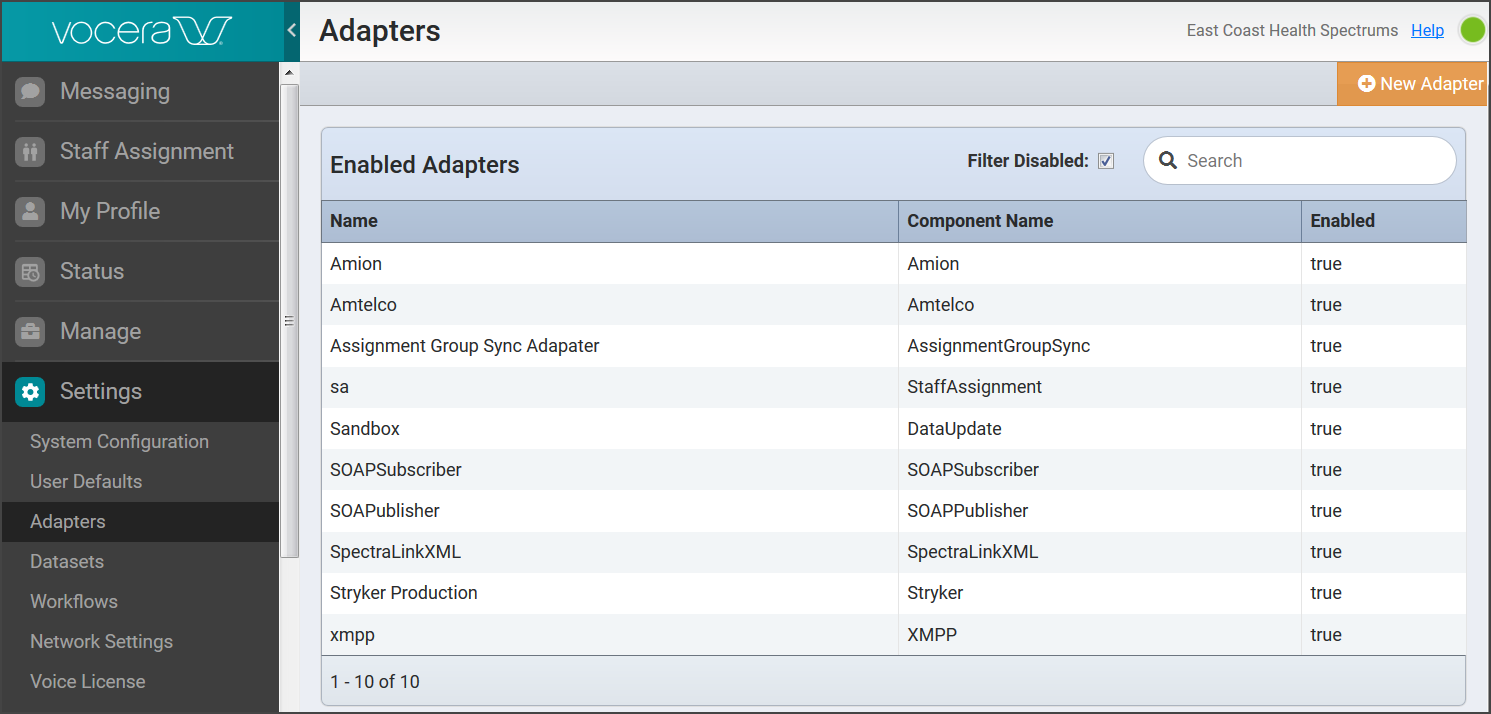Collapse the left navigation sidebar
1491x714 pixels.
(x=291, y=31)
